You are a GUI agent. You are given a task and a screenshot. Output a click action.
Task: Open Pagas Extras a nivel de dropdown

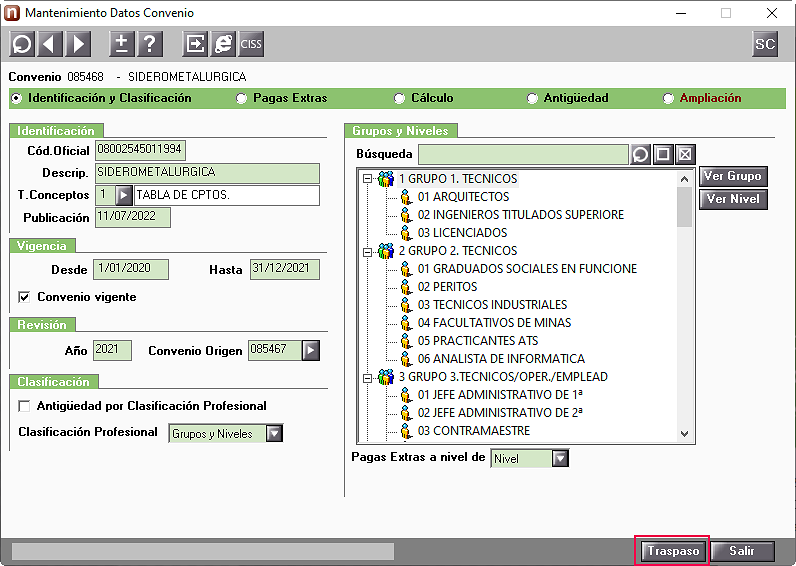pyautogui.click(x=560, y=458)
